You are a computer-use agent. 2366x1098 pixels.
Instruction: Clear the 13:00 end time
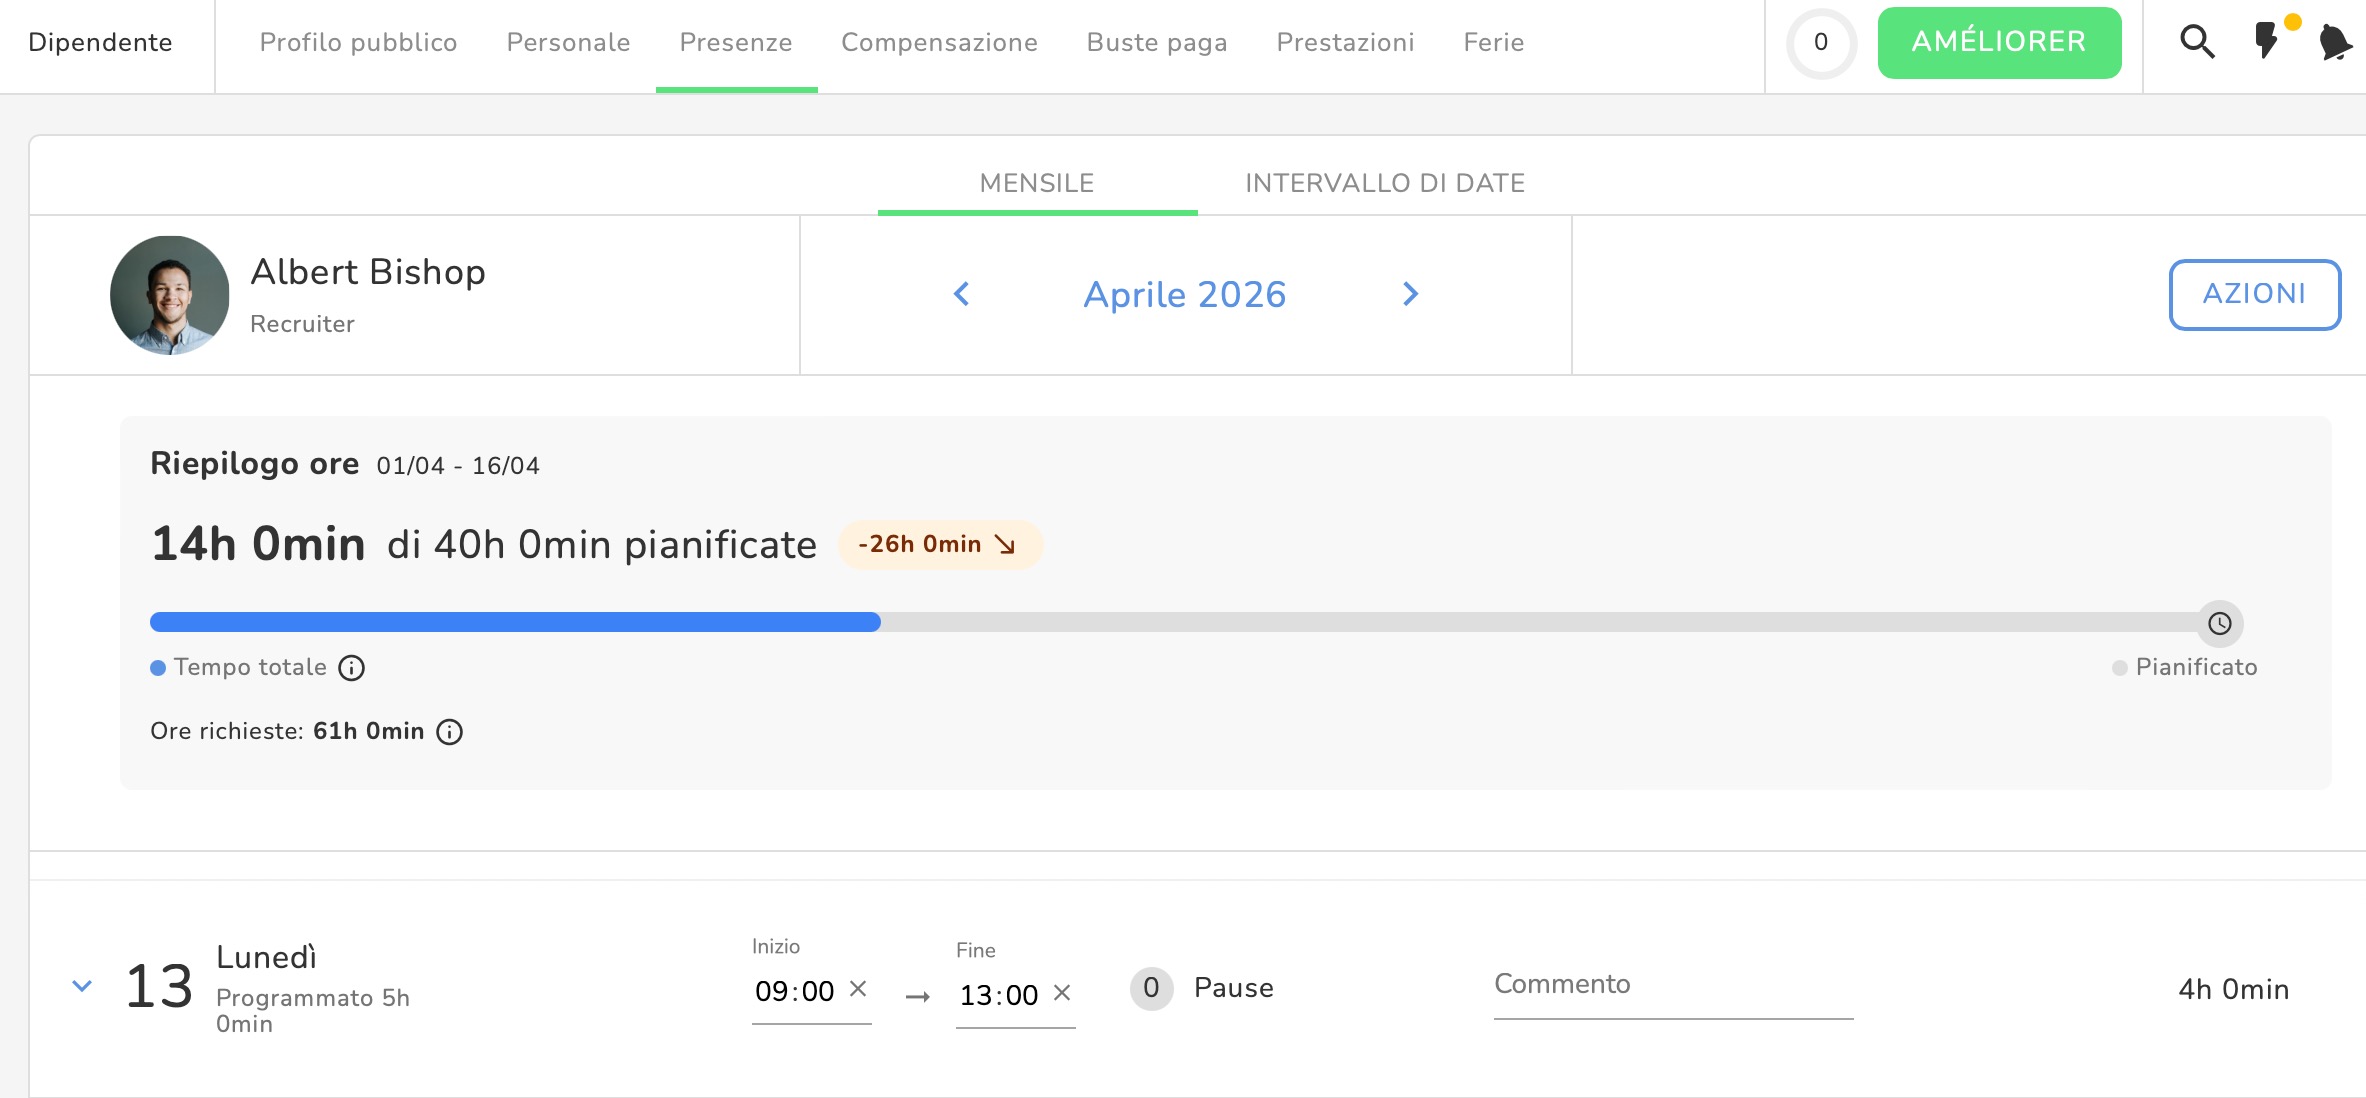tap(1062, 993)
